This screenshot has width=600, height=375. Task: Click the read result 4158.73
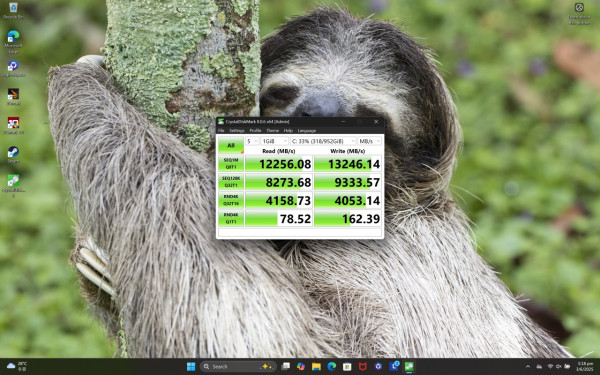tap(279, 200)
